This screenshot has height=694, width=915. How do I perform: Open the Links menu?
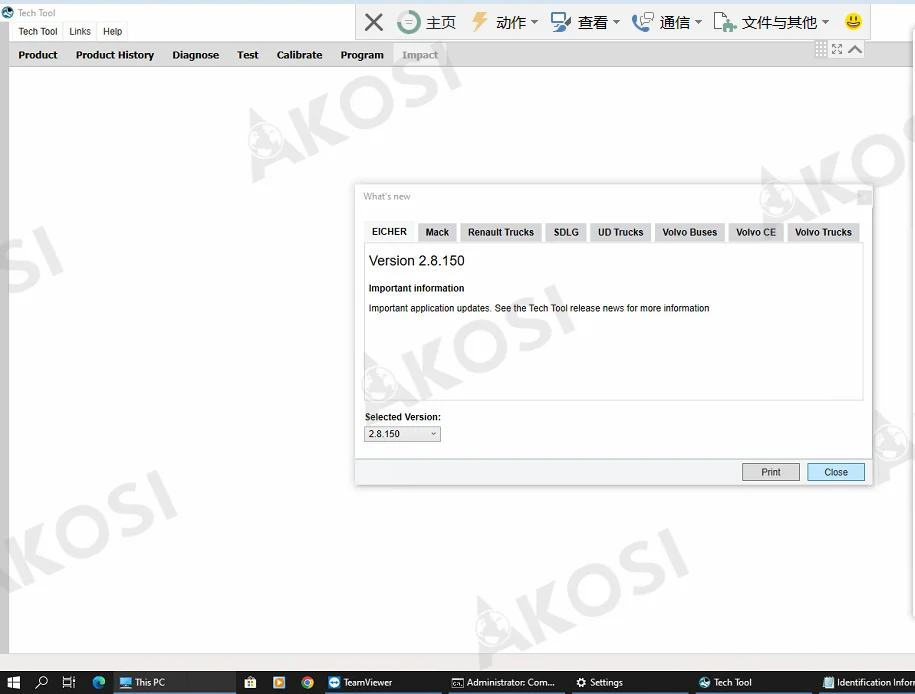coord(80,32)
